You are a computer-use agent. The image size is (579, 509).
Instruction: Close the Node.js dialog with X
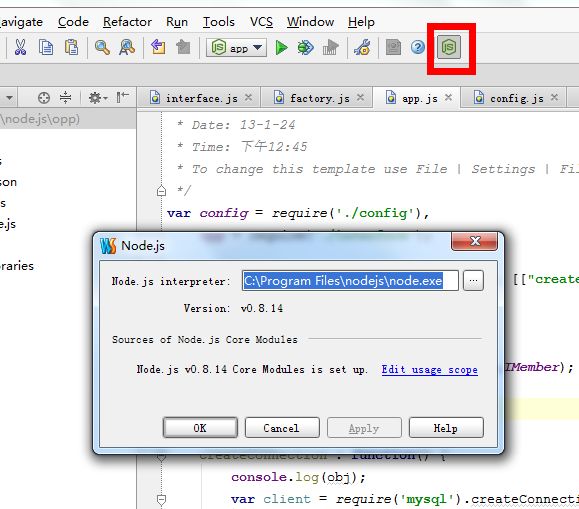click(x=474, y=241)
